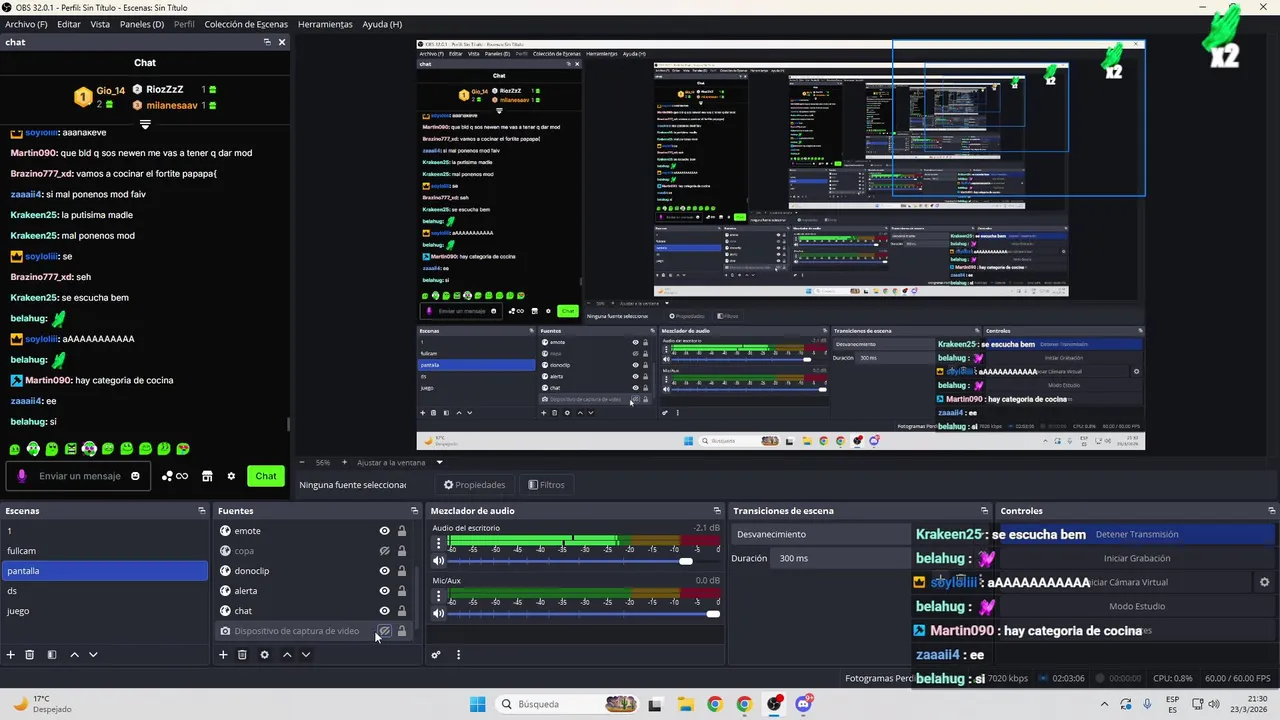Remove selected source with trash icon
Screen dimensions: 1280x720
click(x=242, y=655)
